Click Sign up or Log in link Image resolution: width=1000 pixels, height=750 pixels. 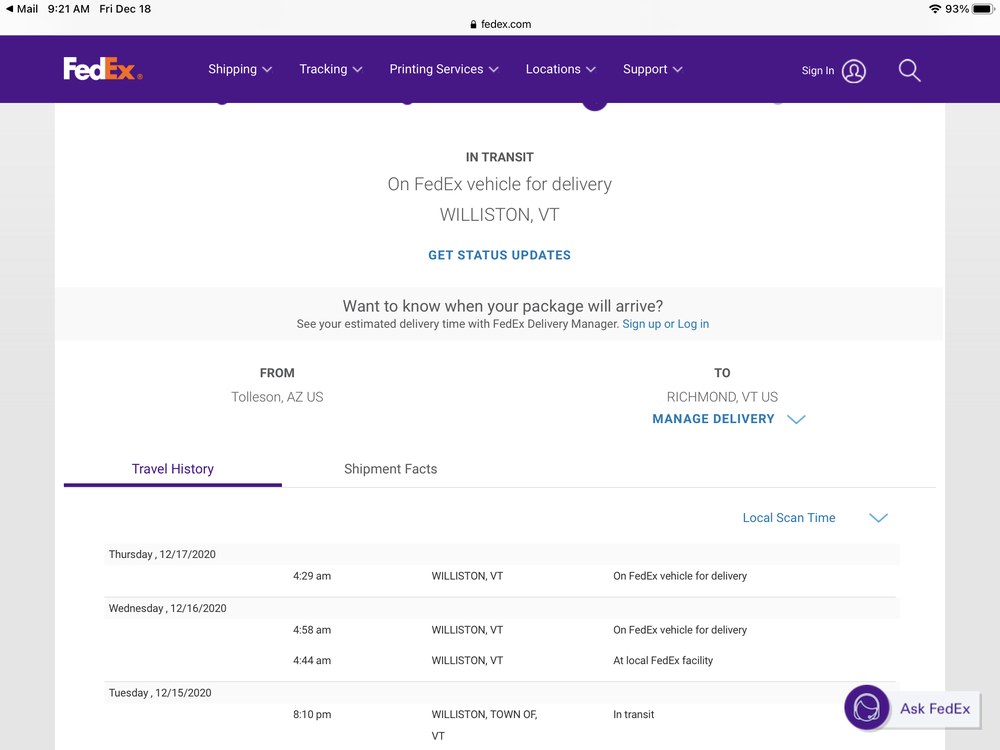[666, 324]
